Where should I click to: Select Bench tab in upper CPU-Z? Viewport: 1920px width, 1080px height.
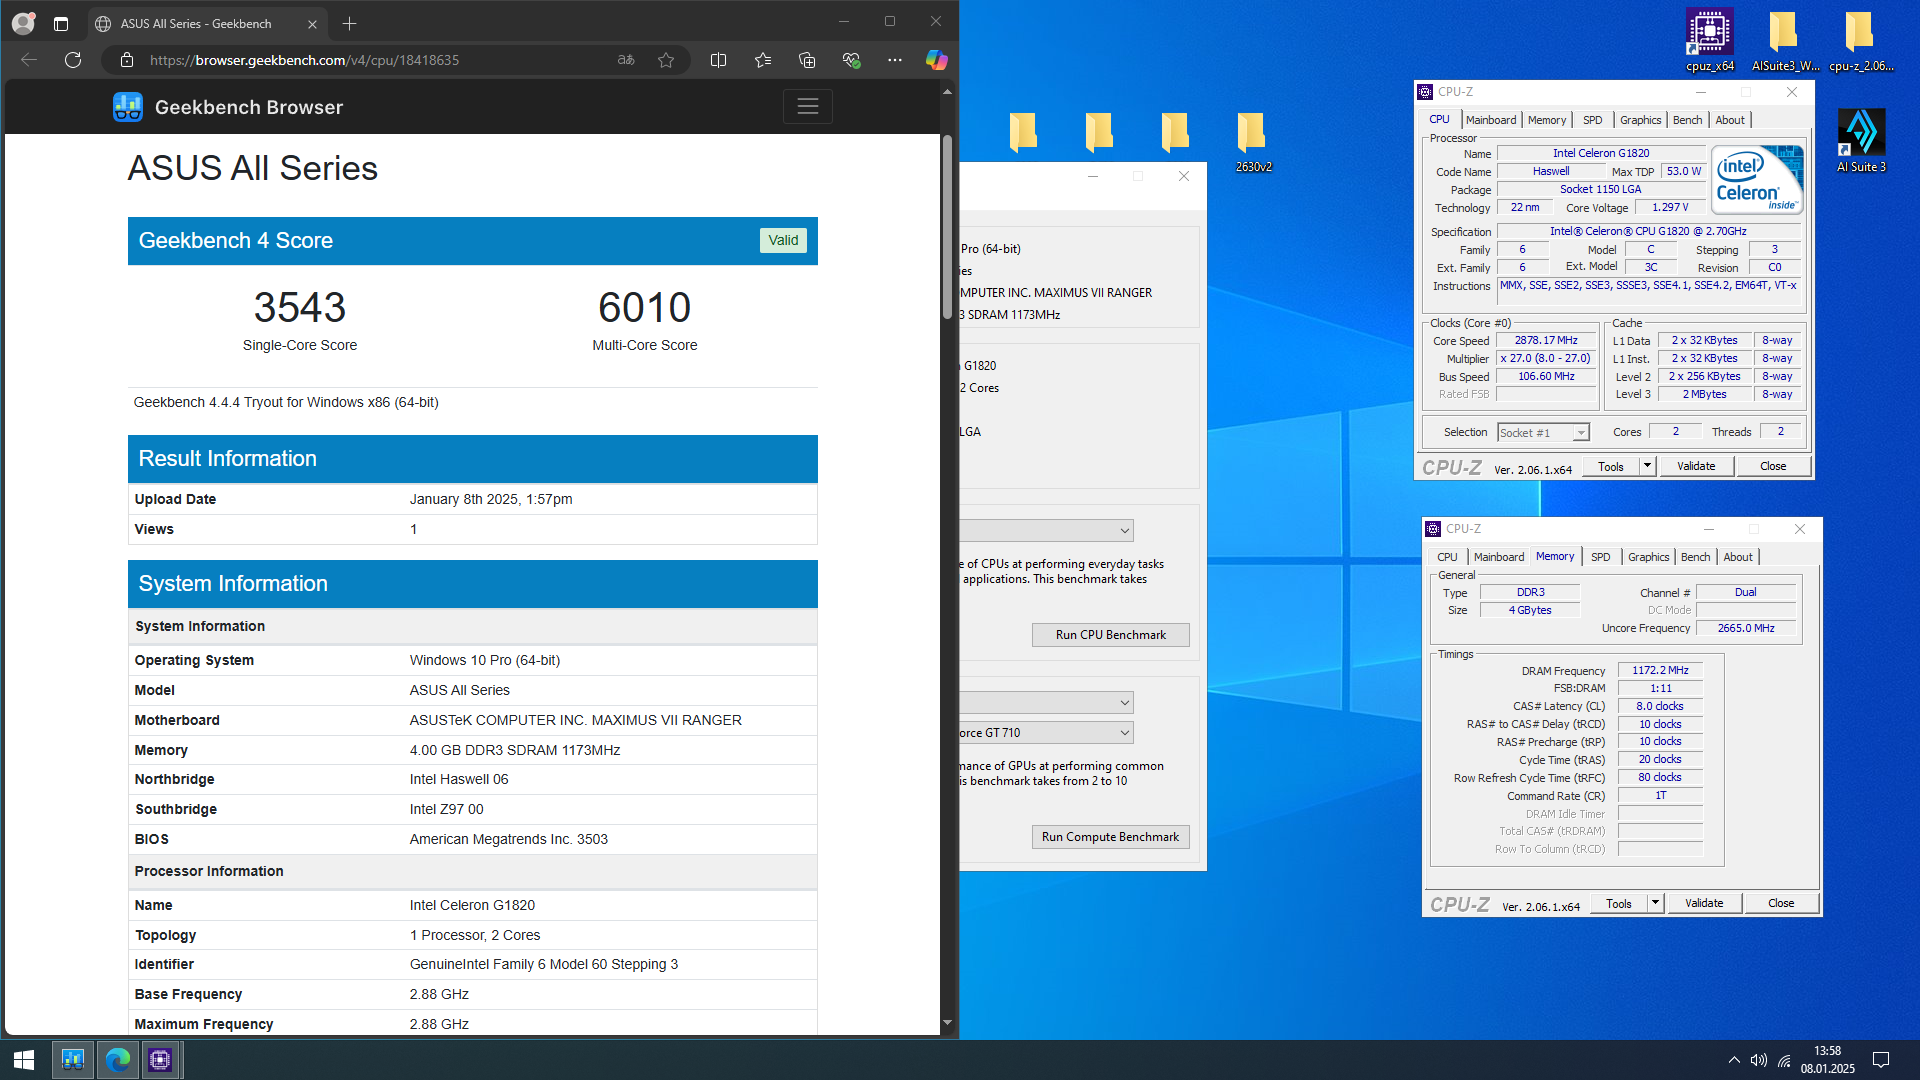(1688, 120)
